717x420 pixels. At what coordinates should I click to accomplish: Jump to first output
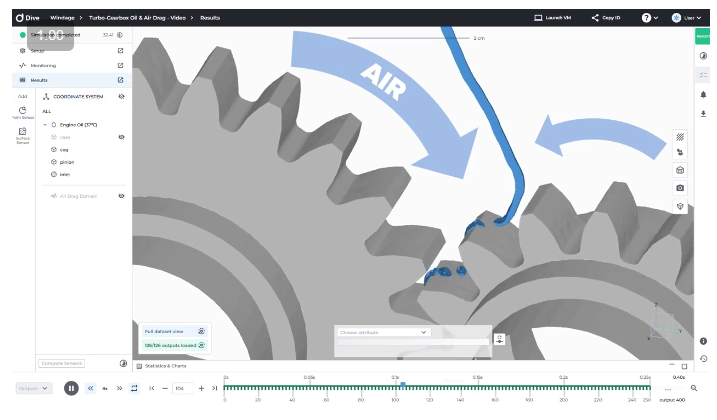(151, 388)
